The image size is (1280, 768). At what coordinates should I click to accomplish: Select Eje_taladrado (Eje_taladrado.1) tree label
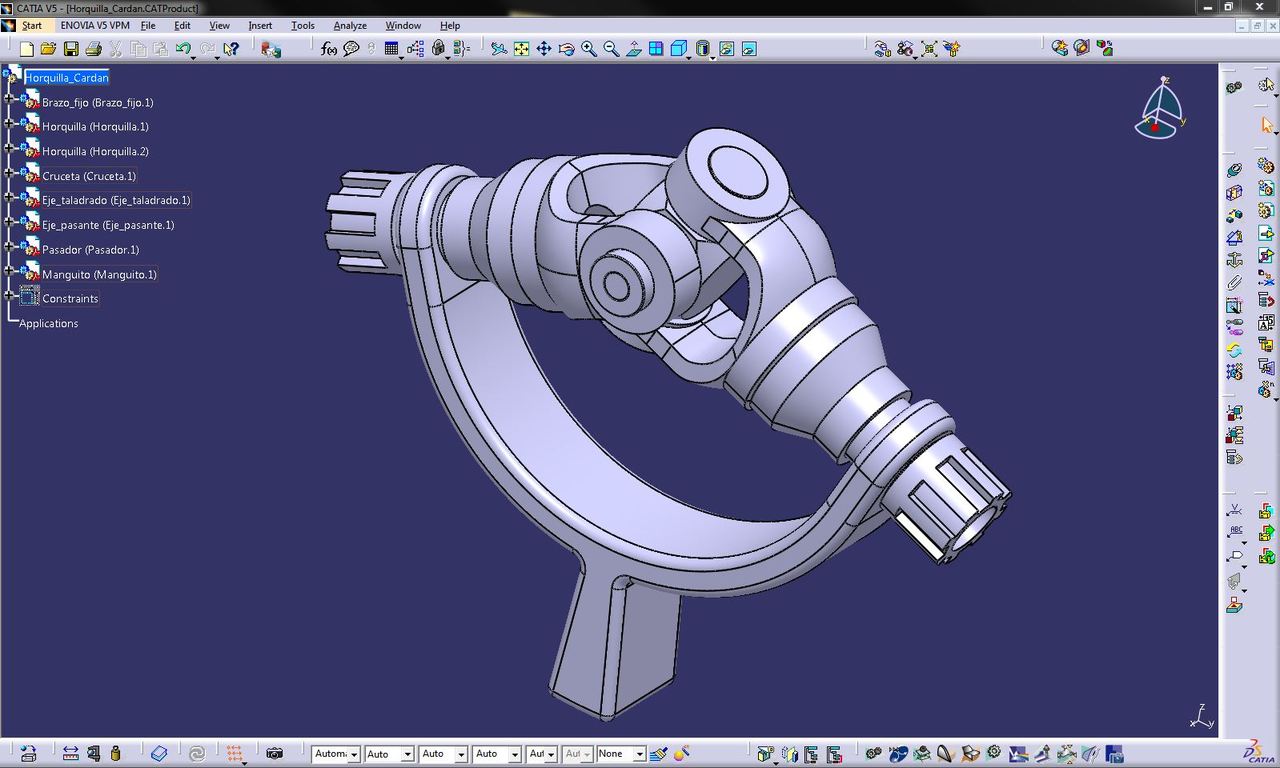[116, 200]
